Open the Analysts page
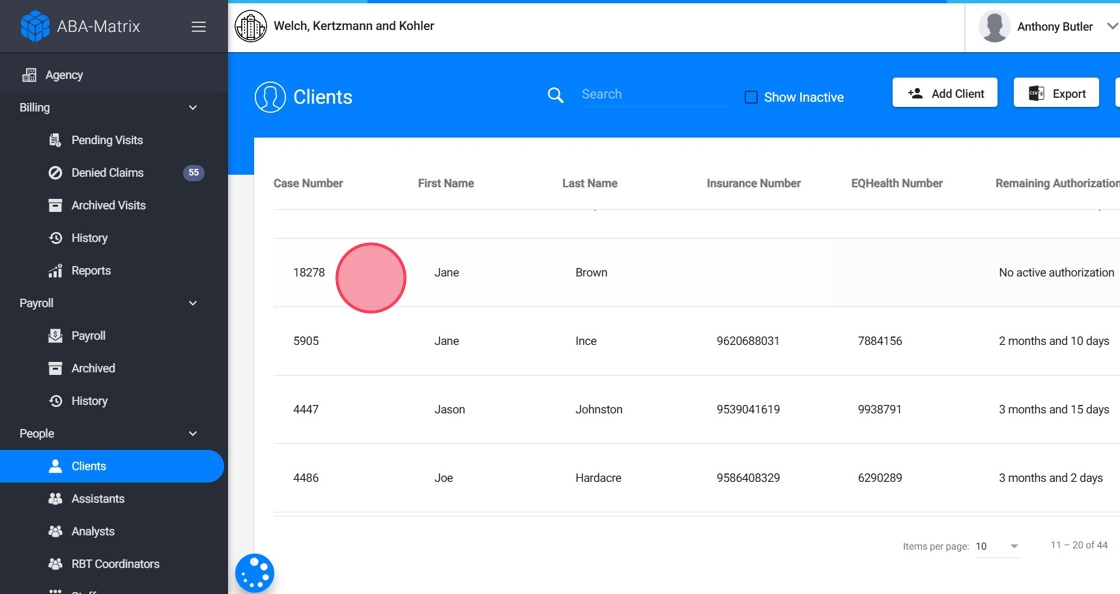 pyautogui.click(x=93, y=531)
